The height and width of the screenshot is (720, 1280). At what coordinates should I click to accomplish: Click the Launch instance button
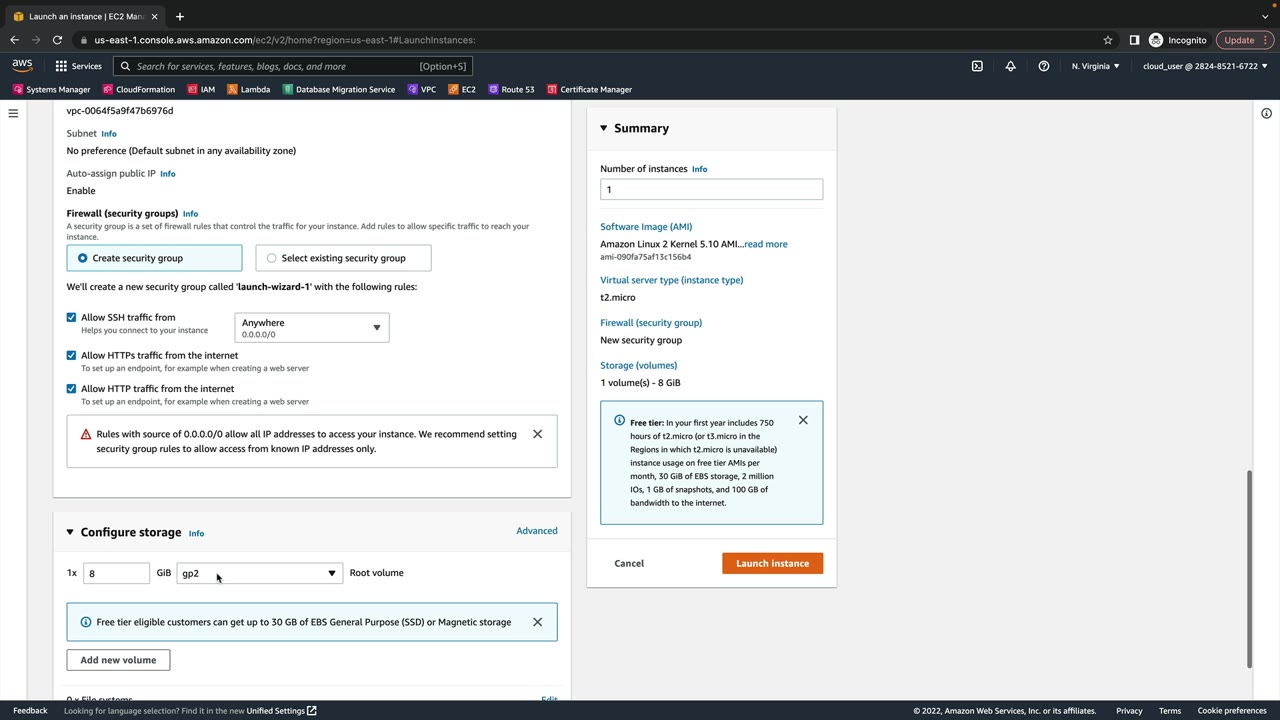[772, 563]
